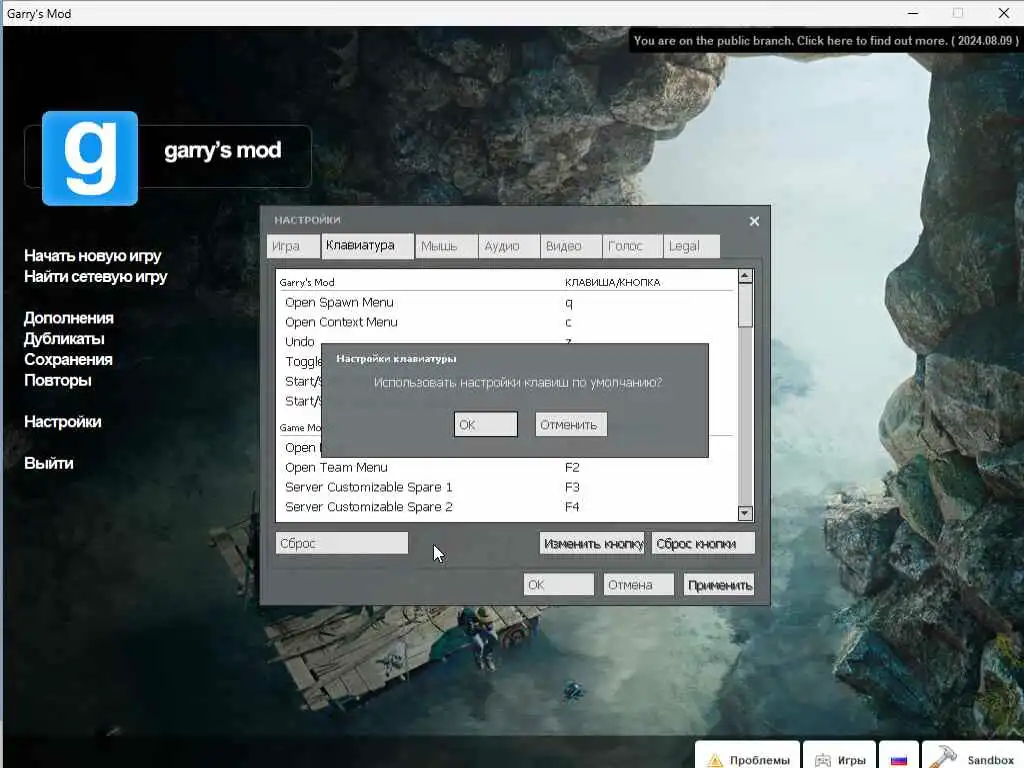Click OK at the settings dialog bottom
Screen dimensions: 1024x768
(x=558, y=584)
